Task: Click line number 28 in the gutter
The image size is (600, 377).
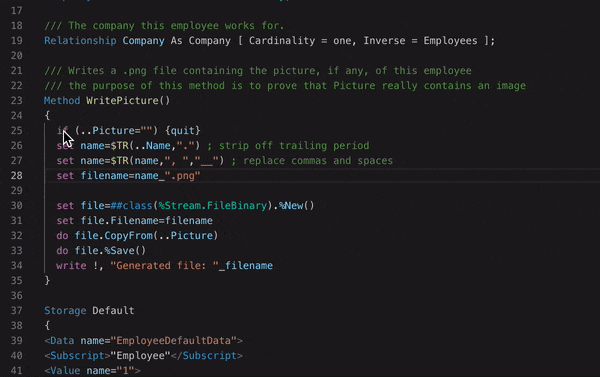Action: (16, 176)
